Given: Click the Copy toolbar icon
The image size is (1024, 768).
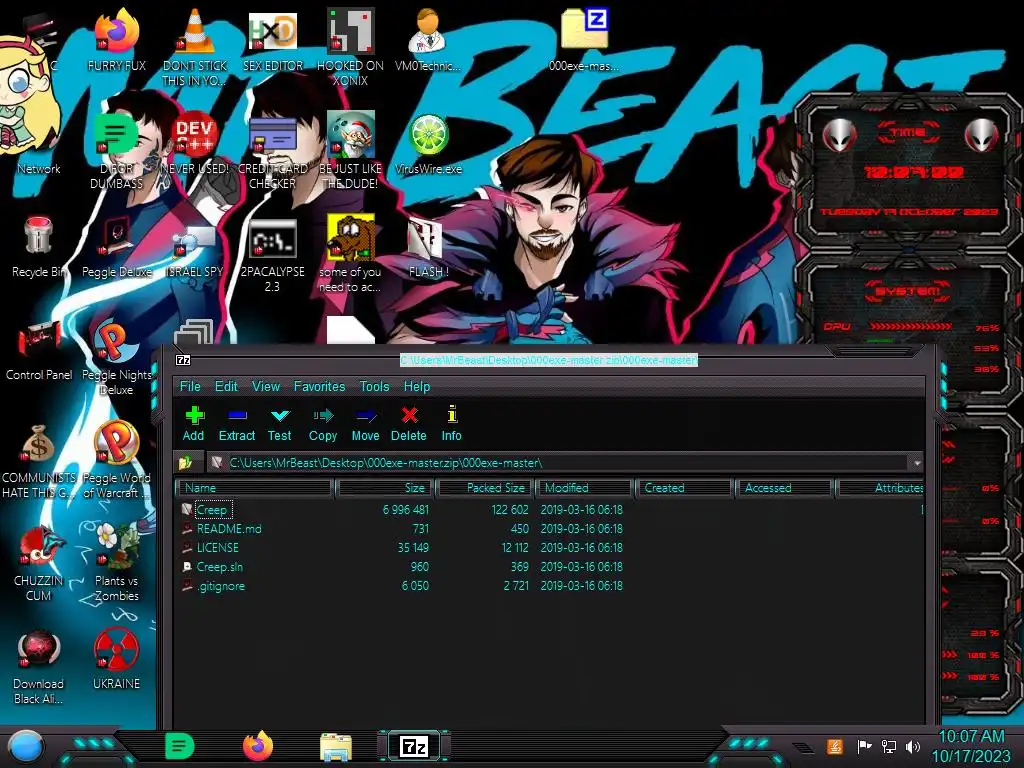Looking at the screenshot, I should coord(323,424).
